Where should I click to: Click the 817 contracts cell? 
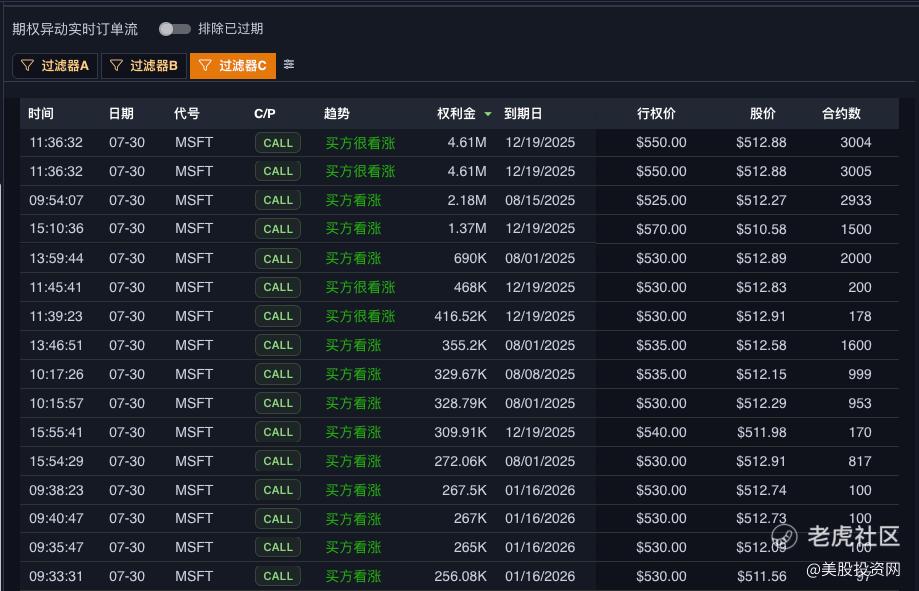[860, 461]
